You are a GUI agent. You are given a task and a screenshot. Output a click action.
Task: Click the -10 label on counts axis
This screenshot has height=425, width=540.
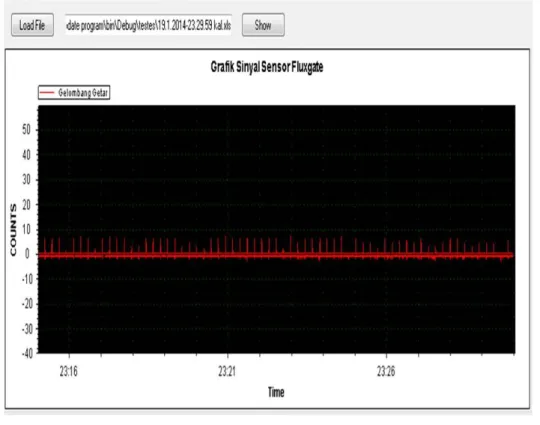click(x=27, y=279)
